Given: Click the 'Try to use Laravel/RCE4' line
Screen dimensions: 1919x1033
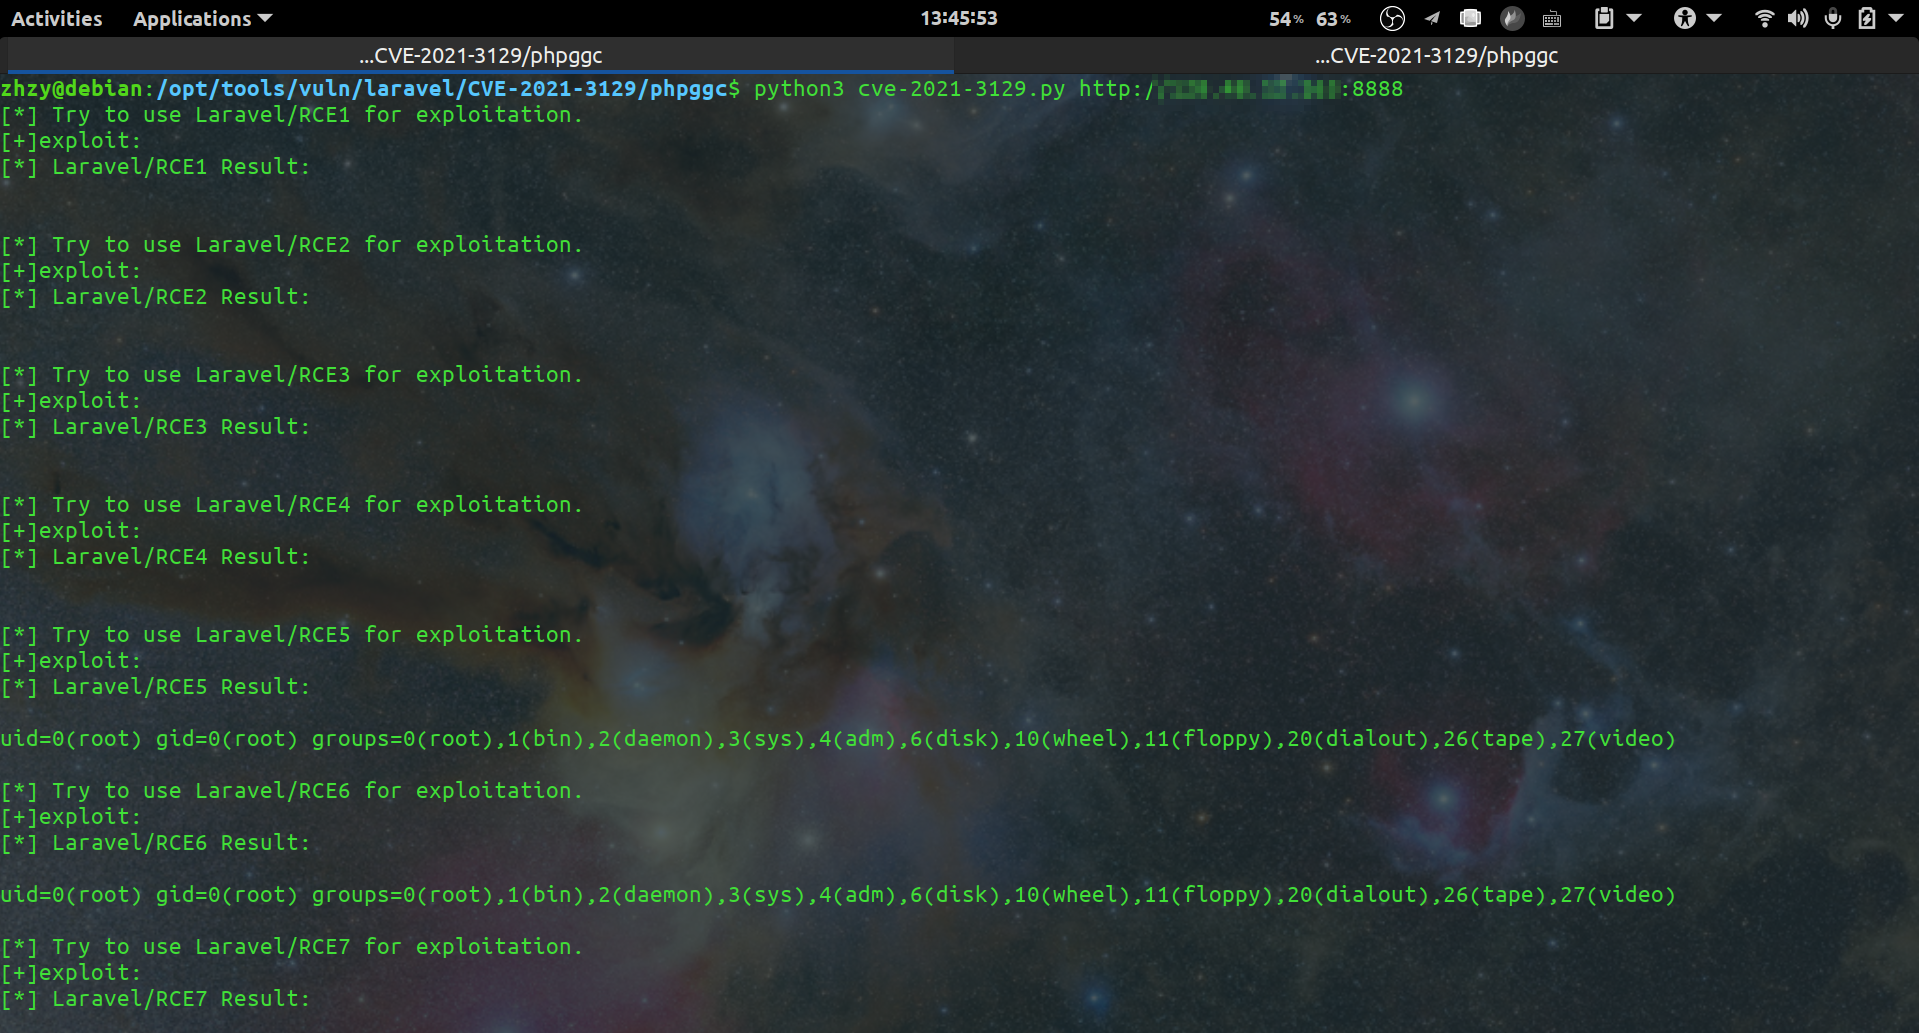Looking at the screenshot, I should [291, 505].
